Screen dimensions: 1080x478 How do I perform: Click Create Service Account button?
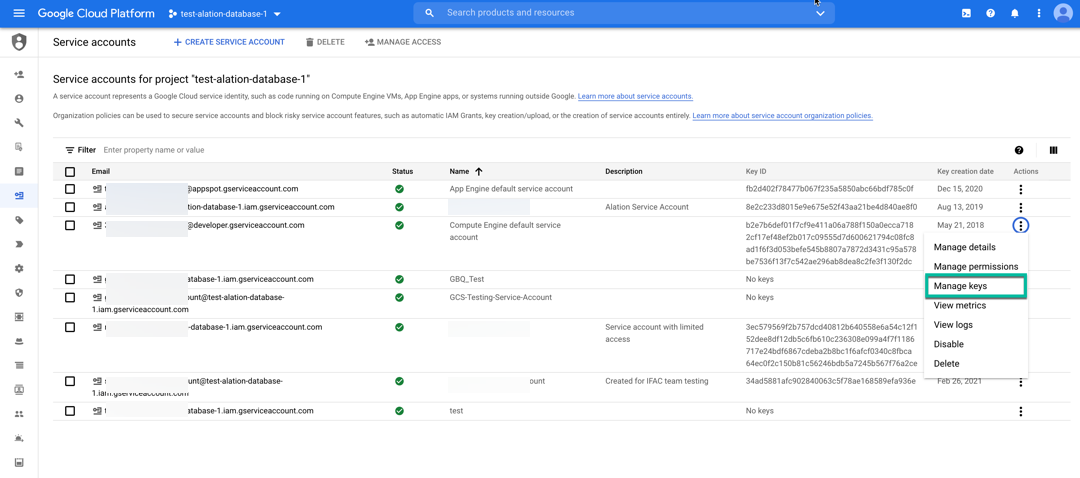(x=229, y=42)
